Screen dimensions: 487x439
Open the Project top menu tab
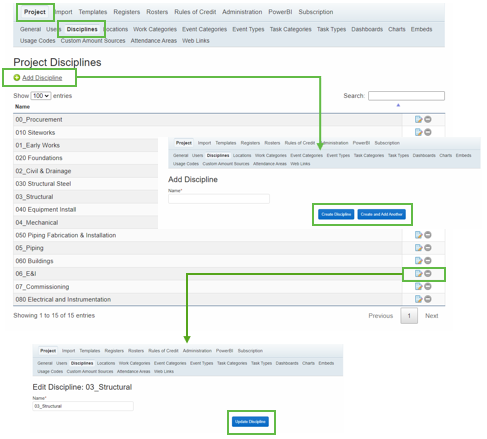tap(35, 12)
